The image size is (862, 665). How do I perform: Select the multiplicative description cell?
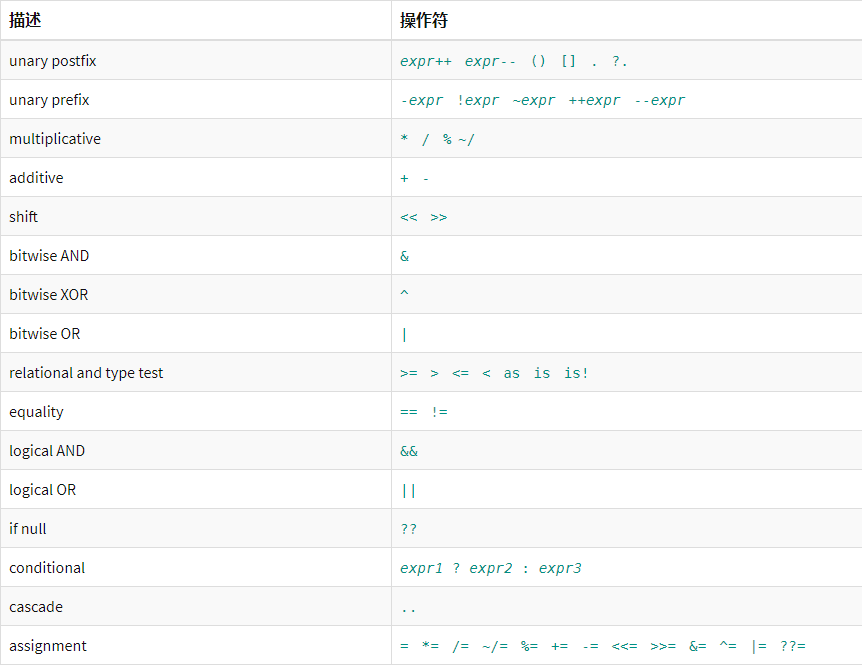click(x=55, y=139)
